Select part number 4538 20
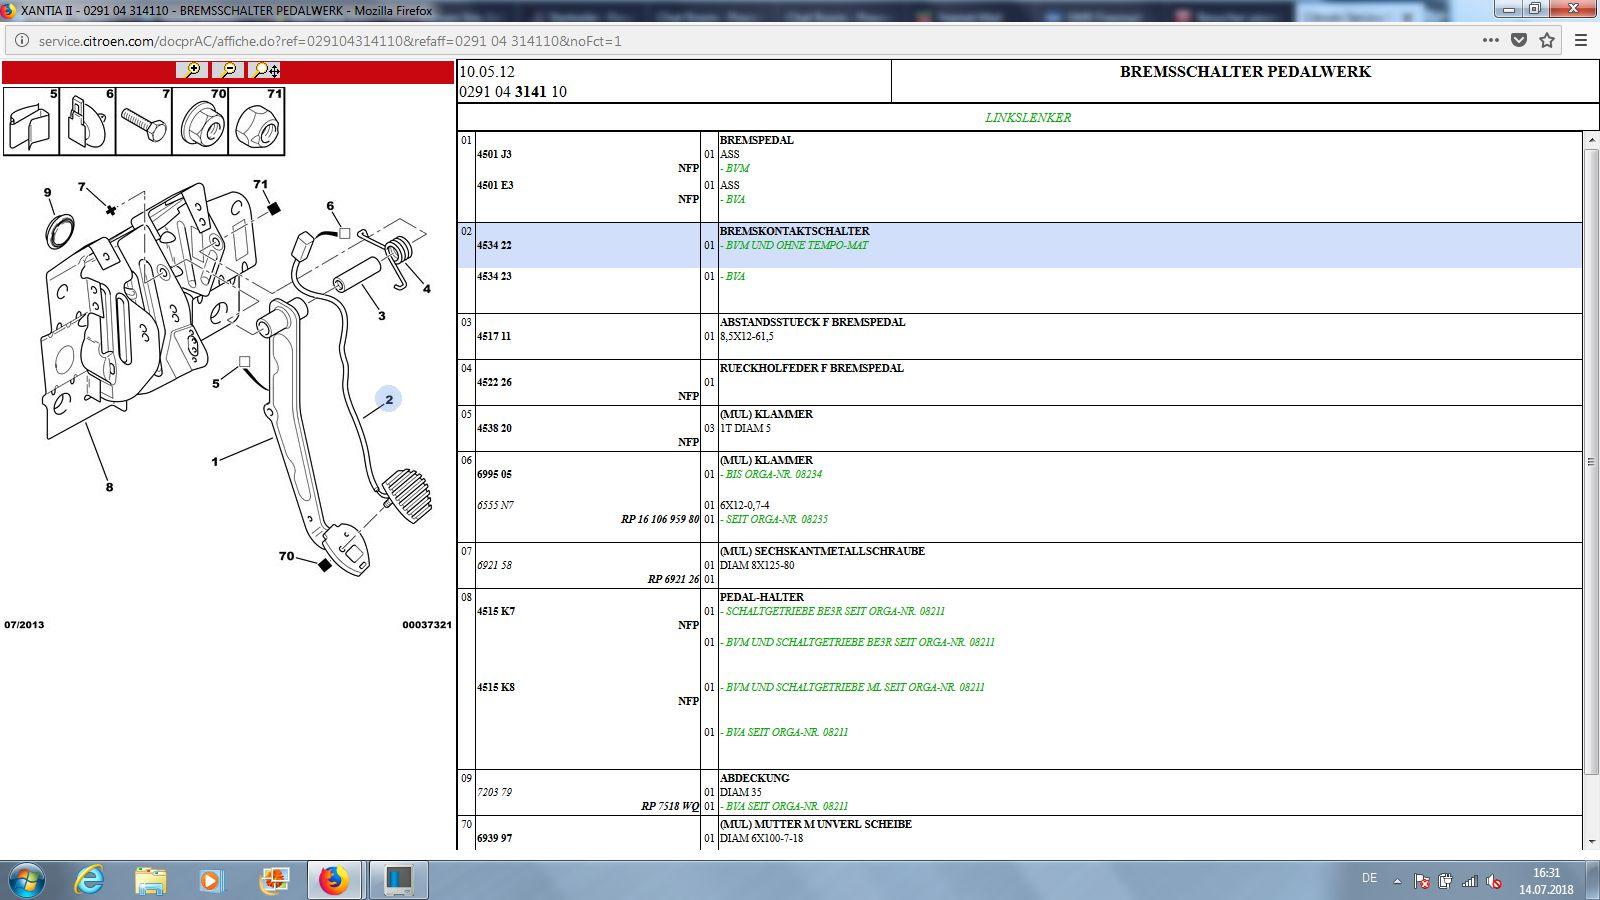 494,429
